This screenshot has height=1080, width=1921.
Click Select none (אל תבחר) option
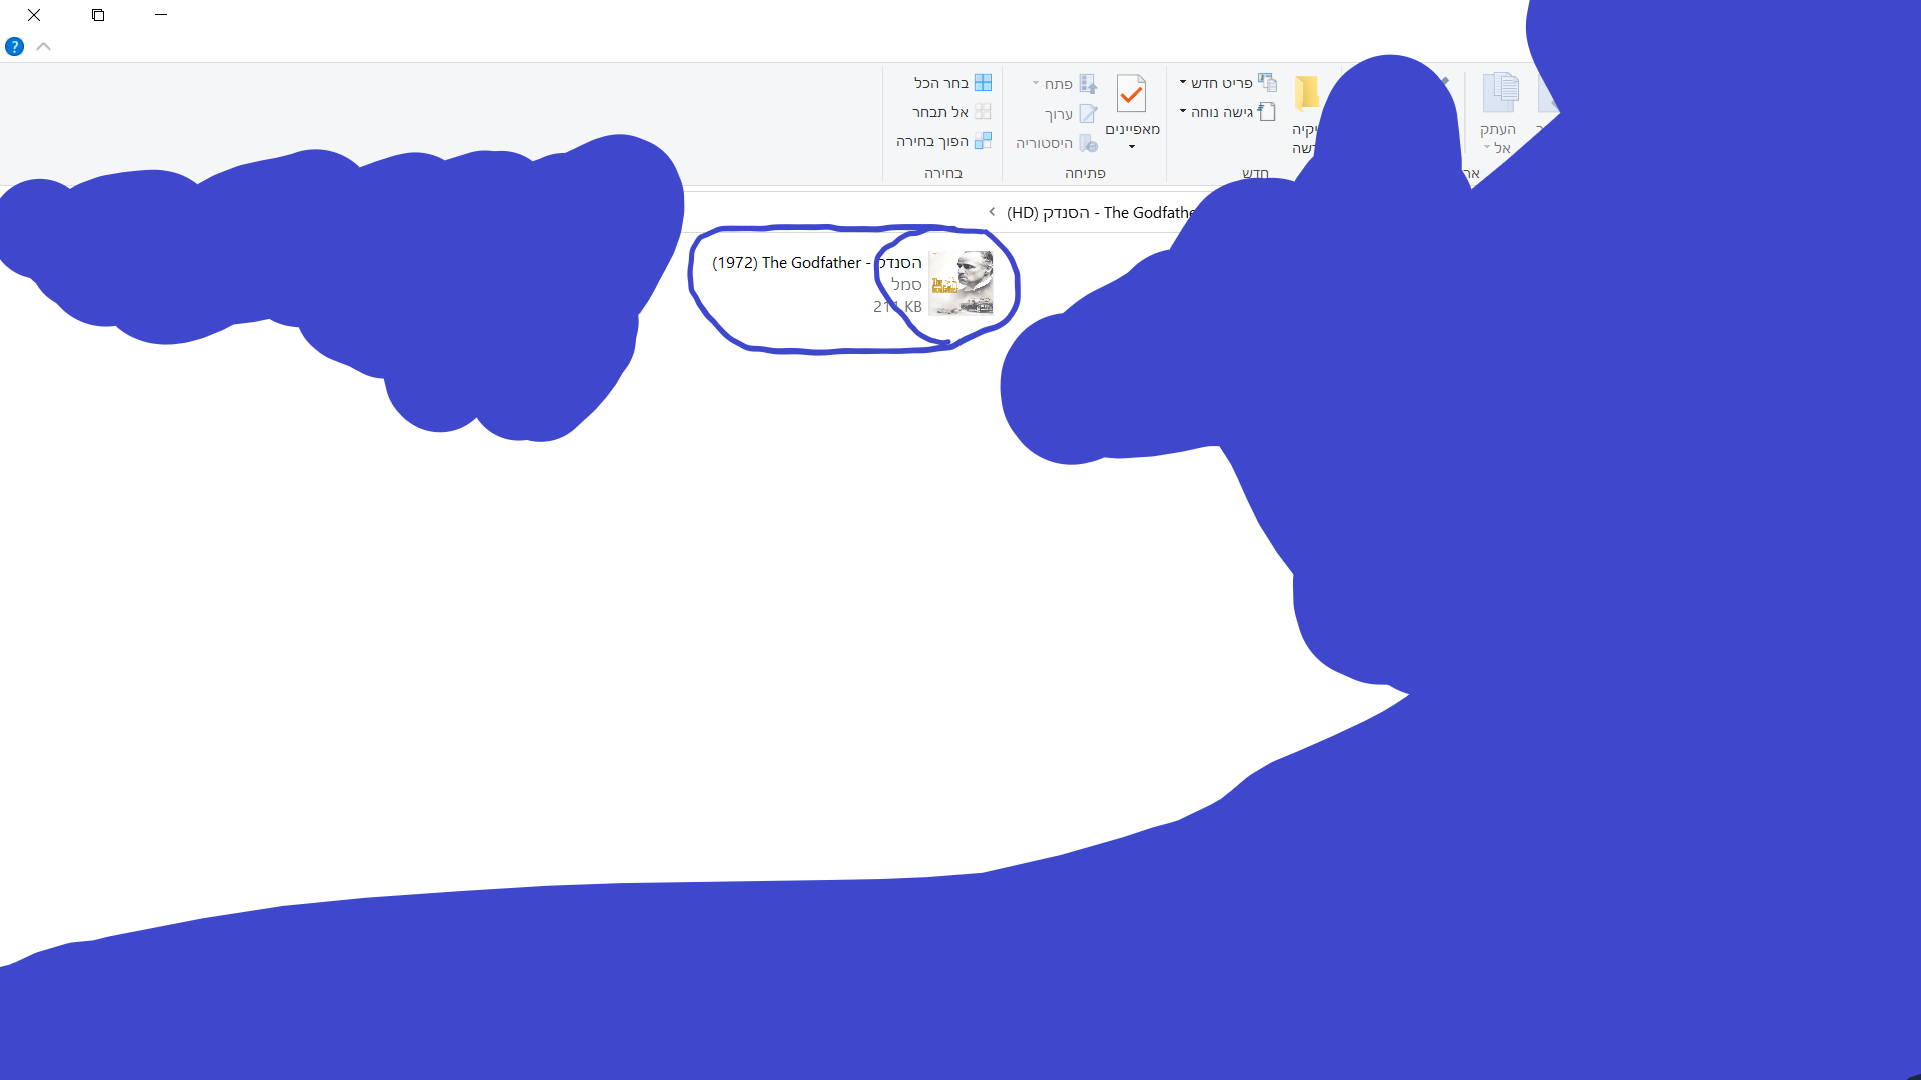click(x=951, y=112)
